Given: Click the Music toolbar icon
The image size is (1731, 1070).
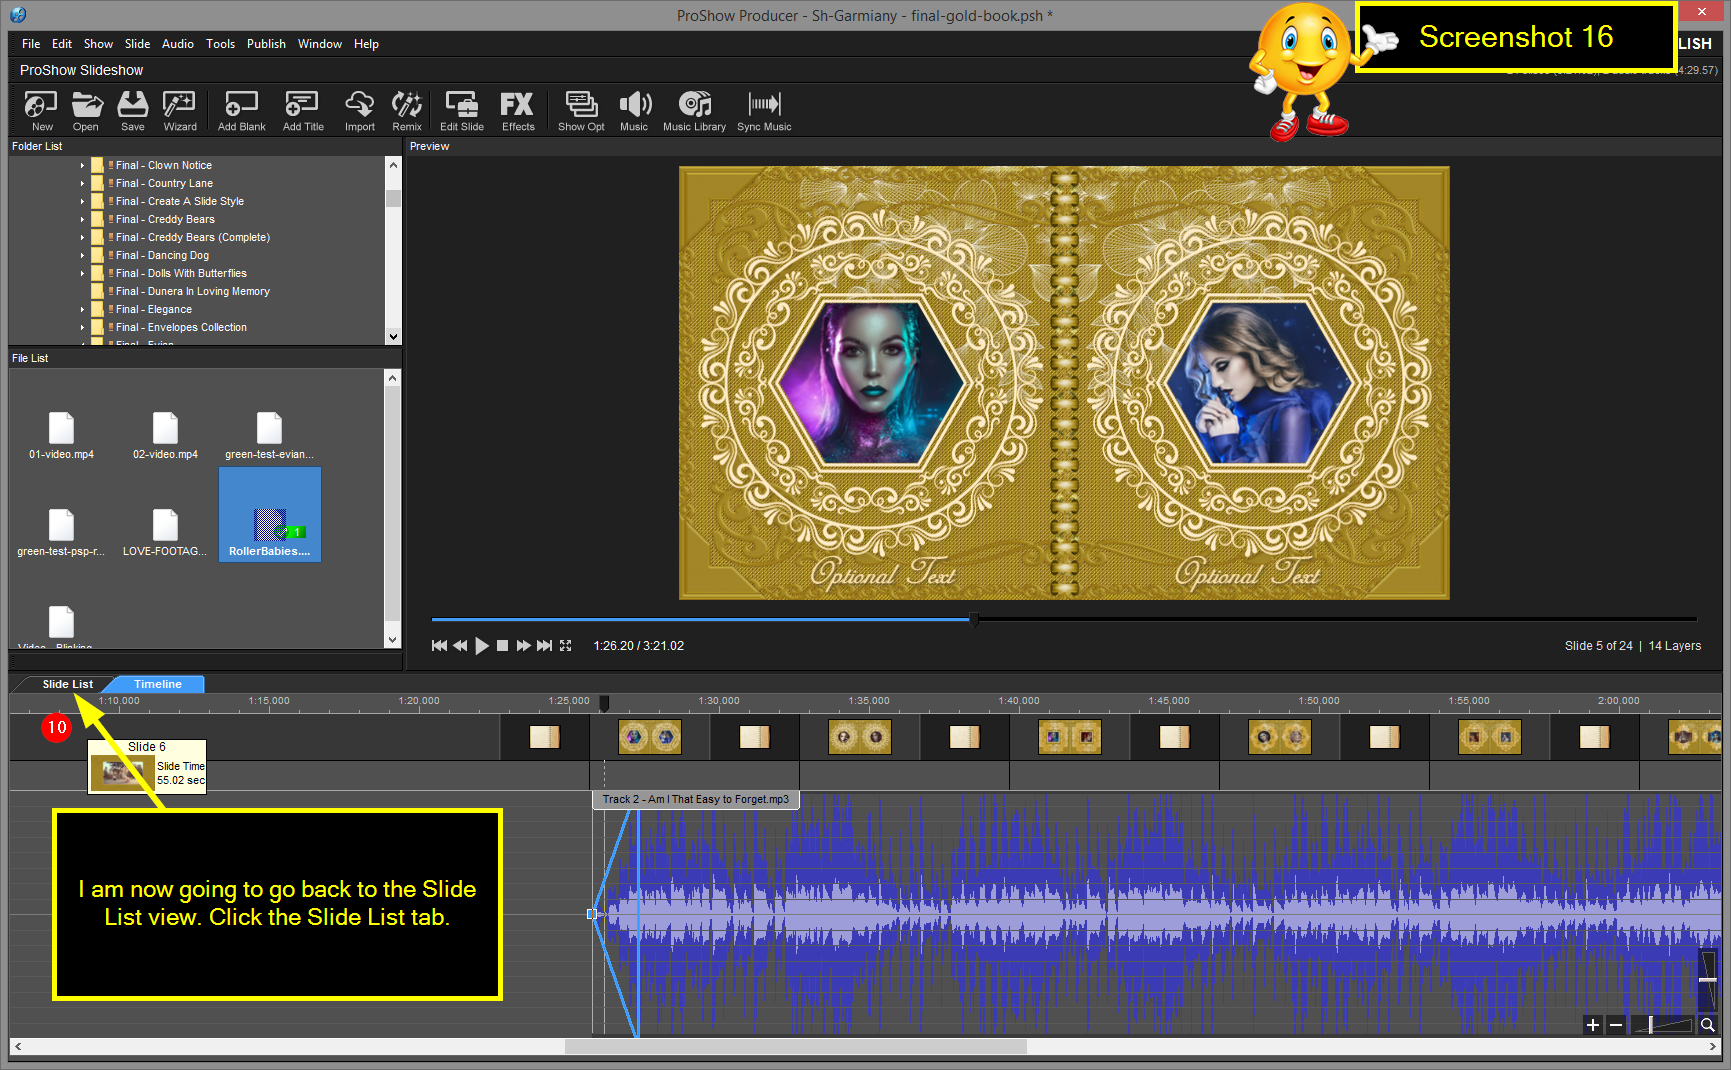Looking at the screenshot, I should (x=634, y=111).
